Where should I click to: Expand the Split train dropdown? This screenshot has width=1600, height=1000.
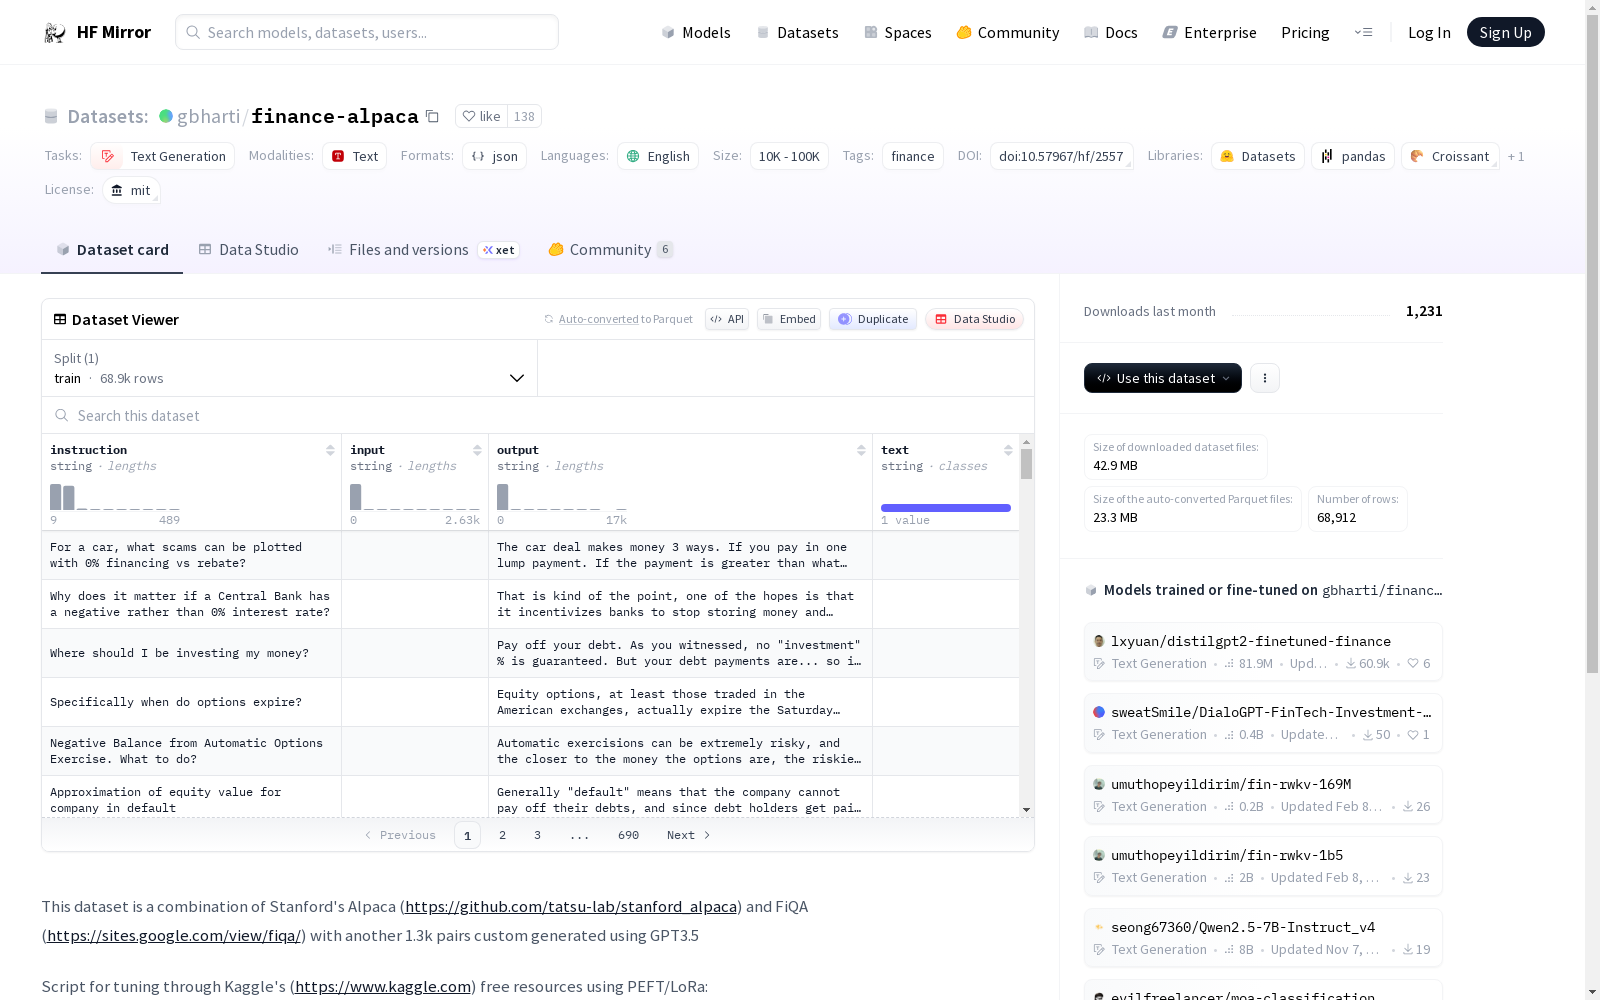pyautogui.click(x=289, y=368)
